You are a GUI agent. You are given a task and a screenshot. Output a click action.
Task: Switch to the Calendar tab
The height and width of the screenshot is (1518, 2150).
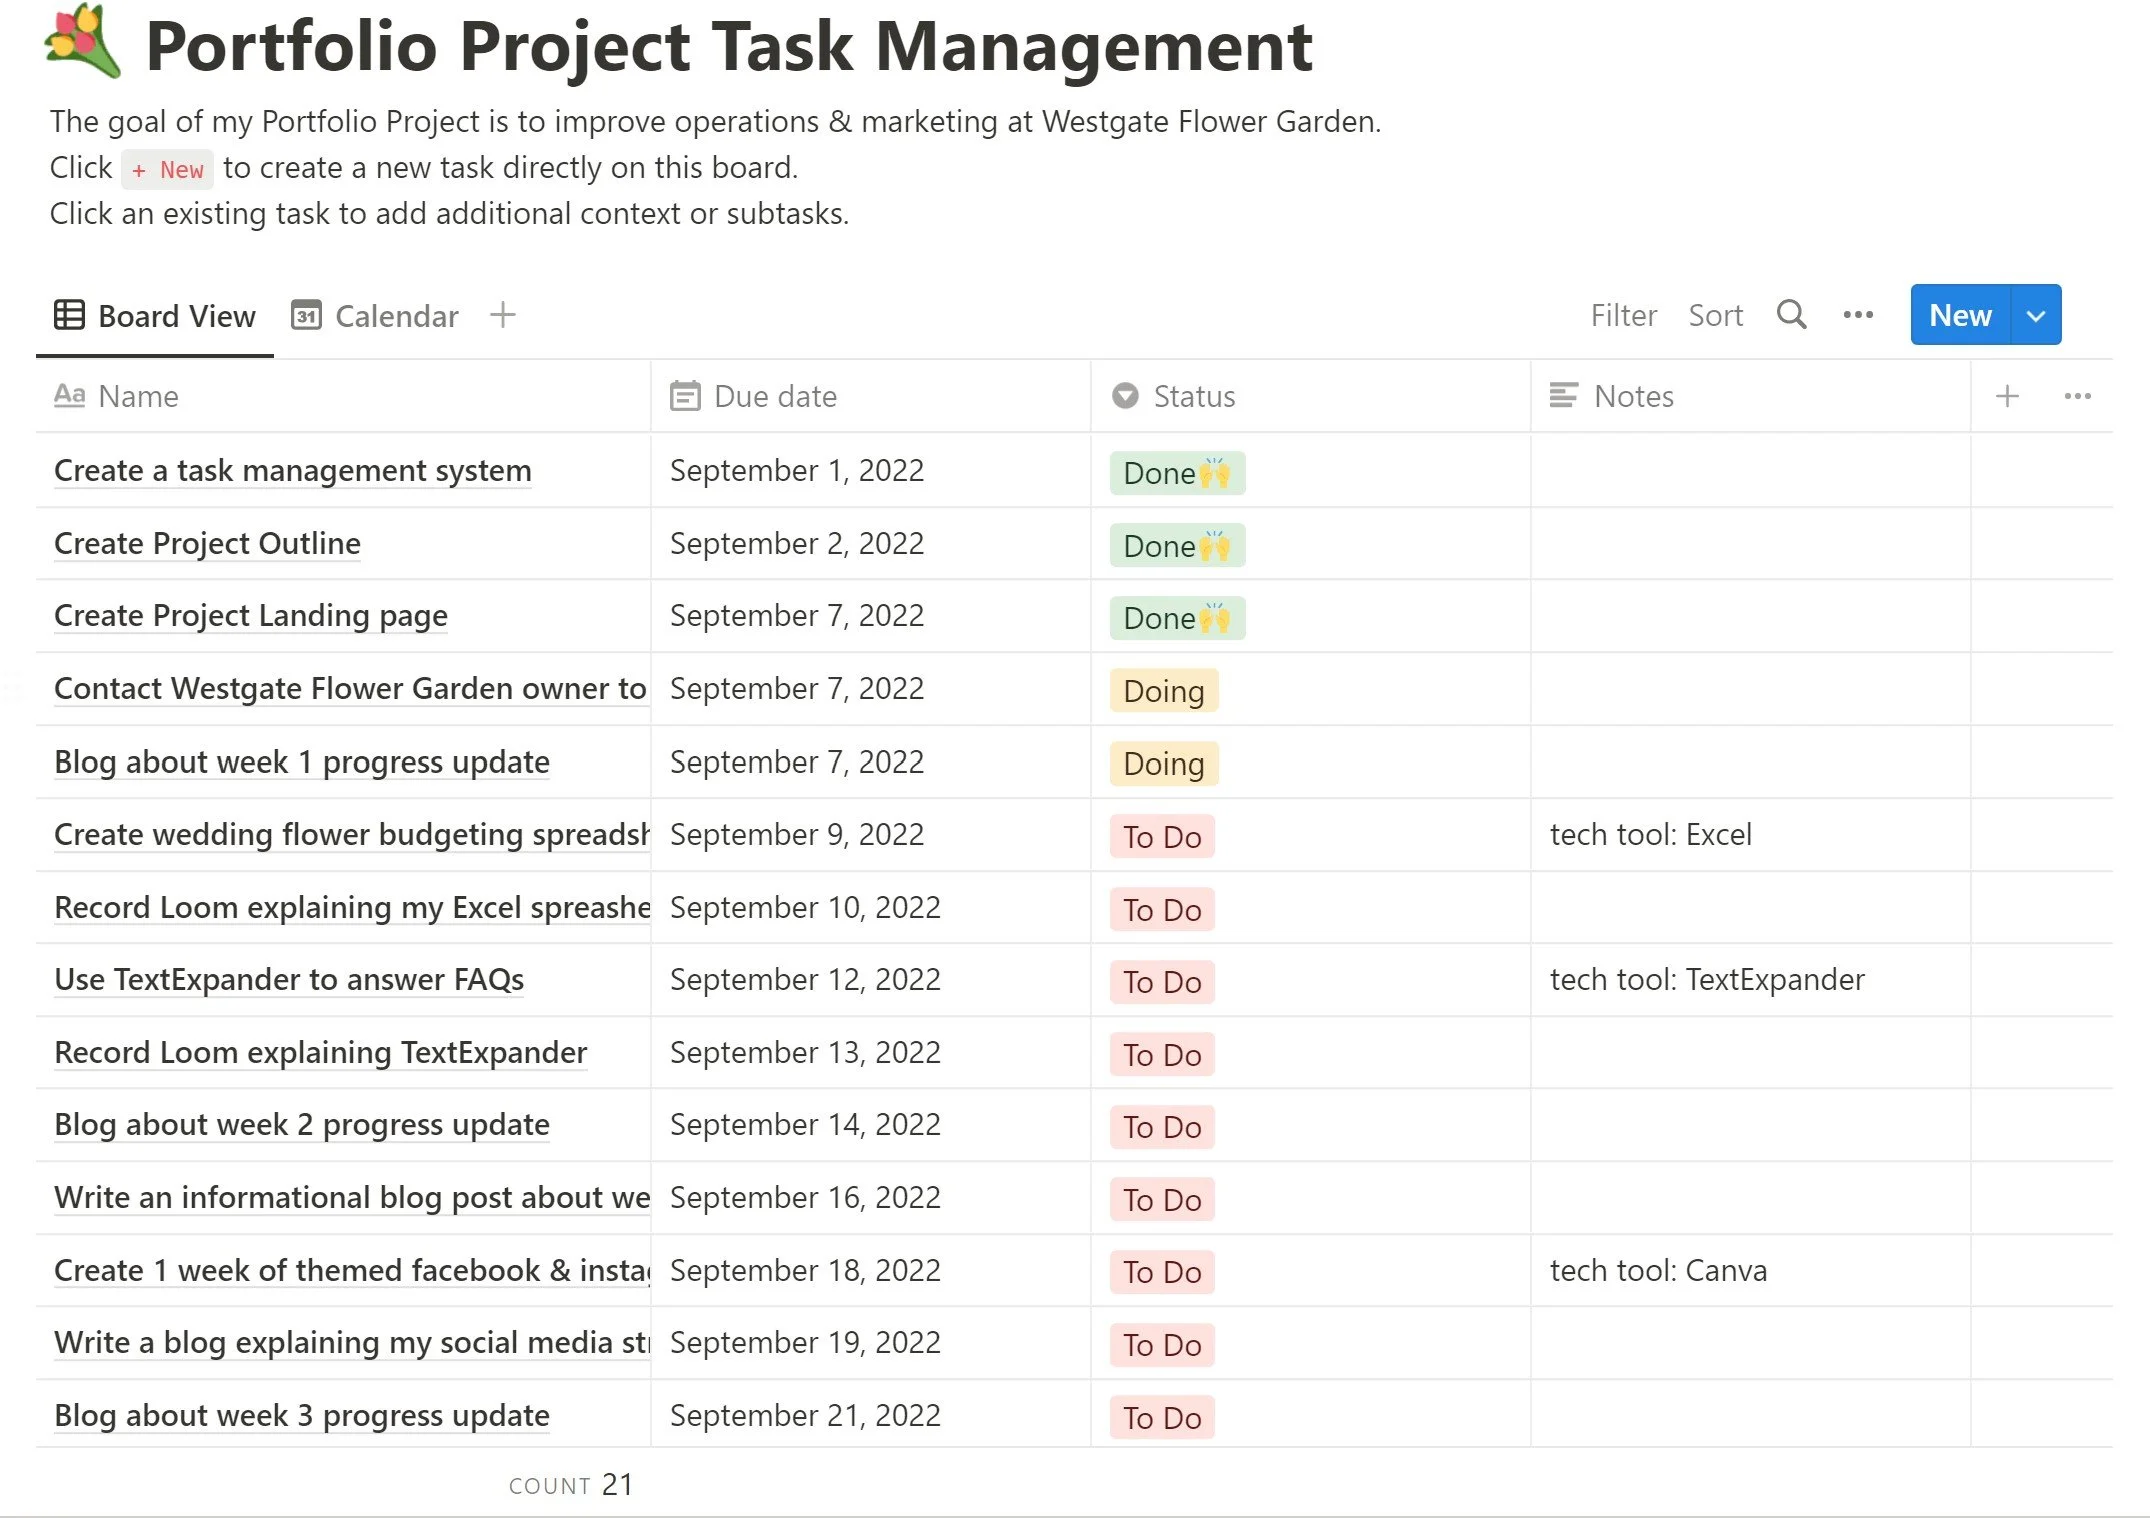(x=375, y=316)
